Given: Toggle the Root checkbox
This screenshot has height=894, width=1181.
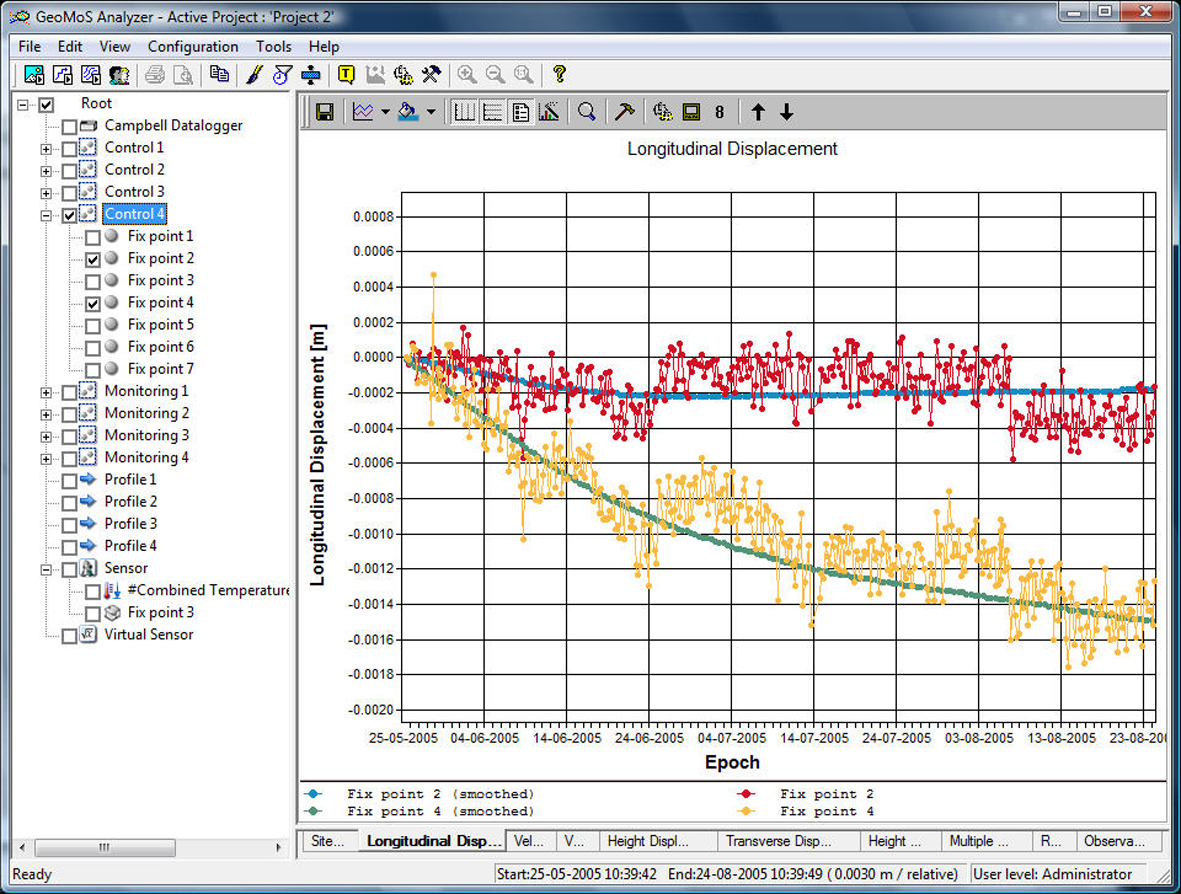Looking at the screenshot, I should (47, 105).
